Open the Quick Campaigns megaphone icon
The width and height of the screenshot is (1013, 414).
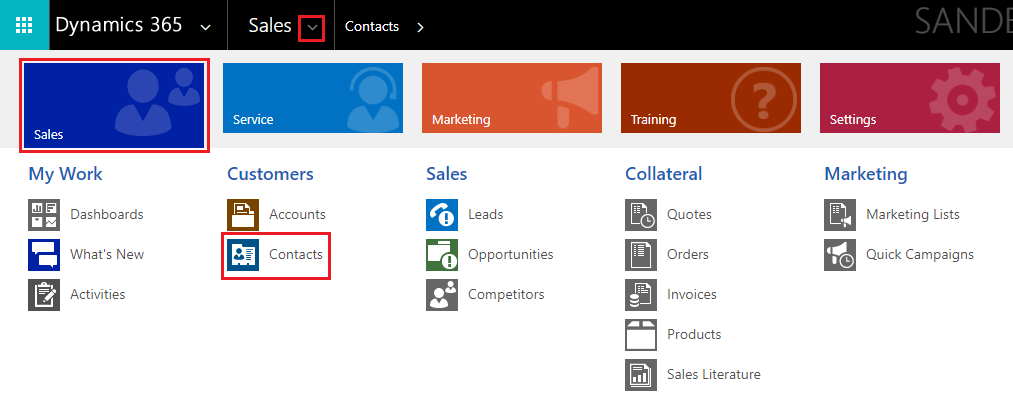point(840,254)
